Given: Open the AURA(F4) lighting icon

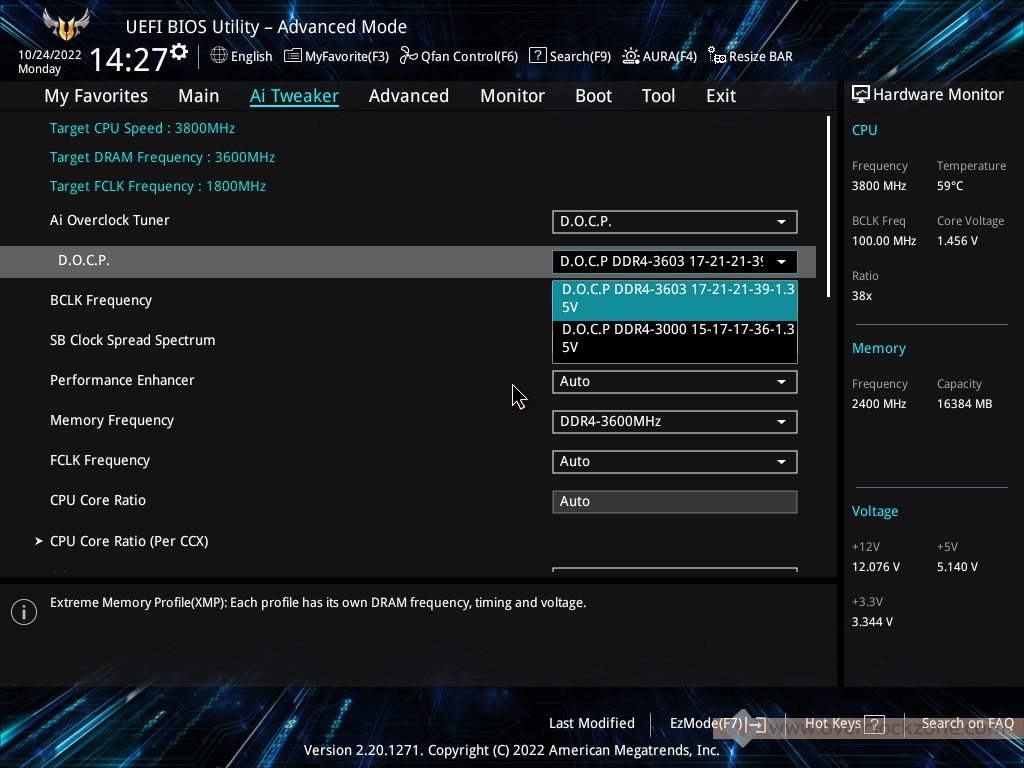Looking at the screenshot, I should coord(631,56).
